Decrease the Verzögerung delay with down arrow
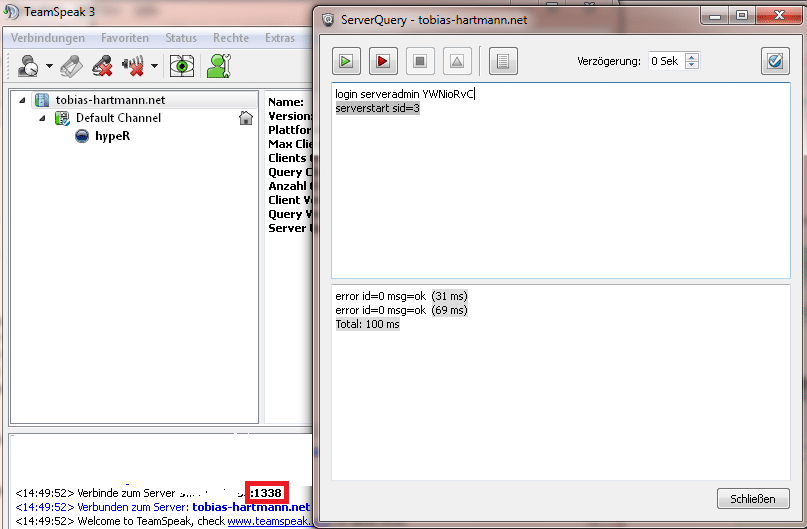This screenshot has width=807, height=529. [692, 65]
